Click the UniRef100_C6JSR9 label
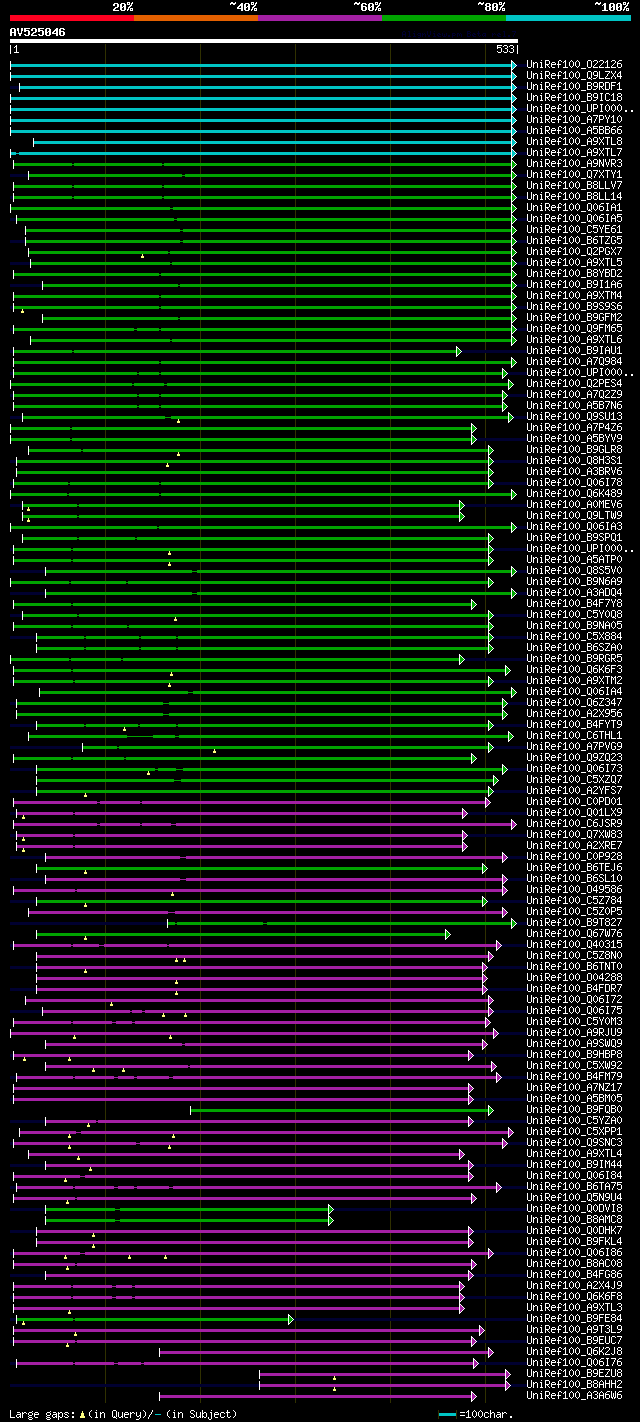The width and height of the screenshot is (640, 1422). [574, 823]
